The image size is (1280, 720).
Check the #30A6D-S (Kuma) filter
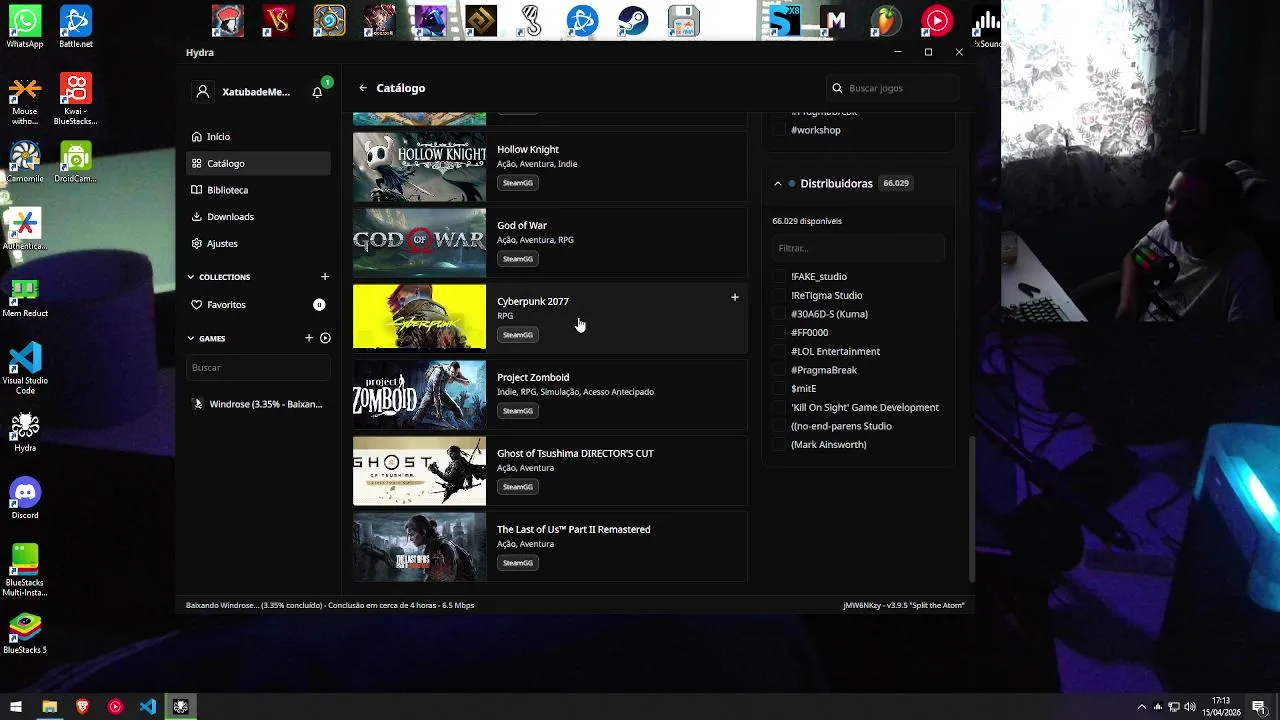(x=780, y=314)
